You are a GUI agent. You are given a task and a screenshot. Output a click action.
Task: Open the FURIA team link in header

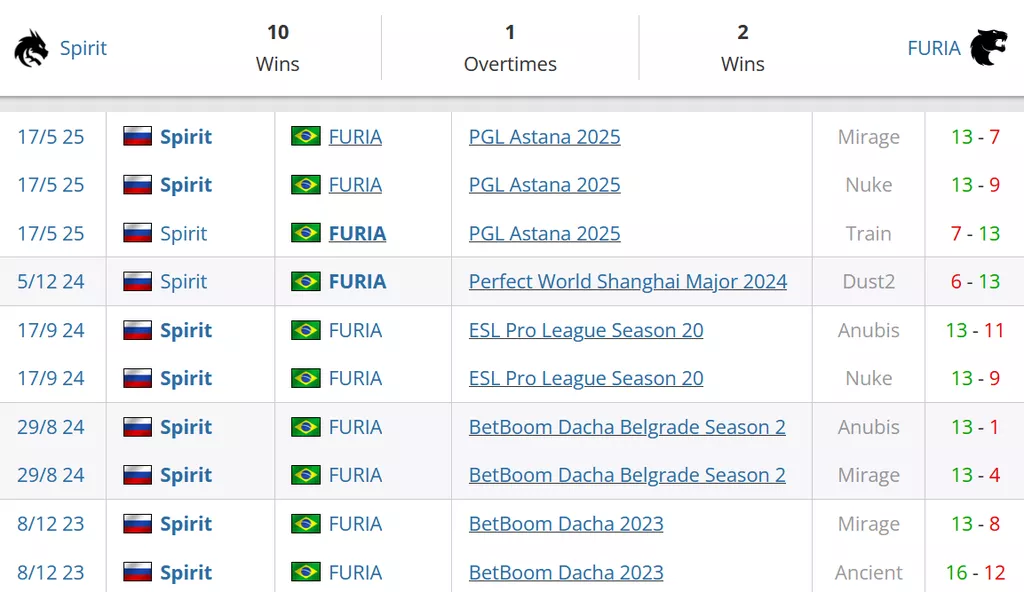(x=934, y=48)
